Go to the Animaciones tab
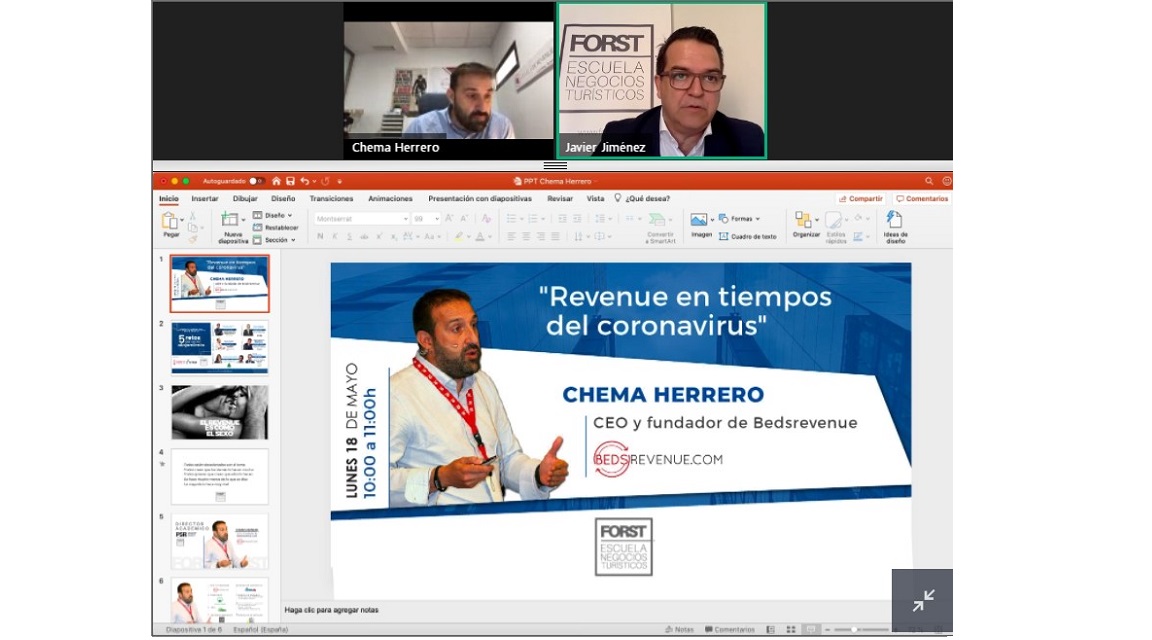1152x640 pixels. (x=390, y=198)
